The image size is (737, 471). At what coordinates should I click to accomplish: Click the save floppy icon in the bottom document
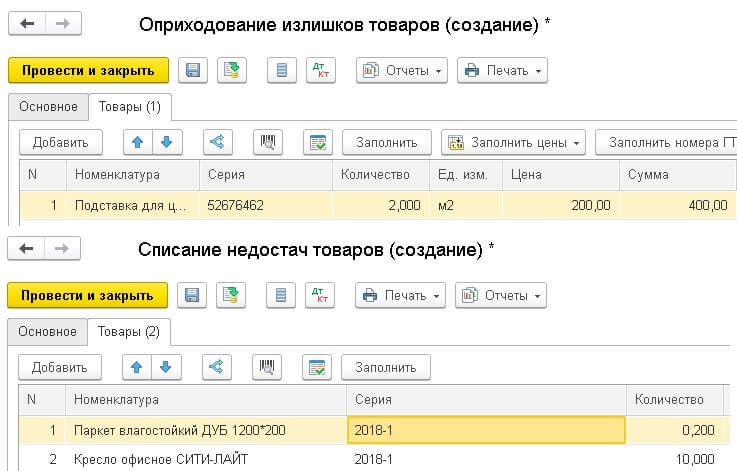pos(192,295)
